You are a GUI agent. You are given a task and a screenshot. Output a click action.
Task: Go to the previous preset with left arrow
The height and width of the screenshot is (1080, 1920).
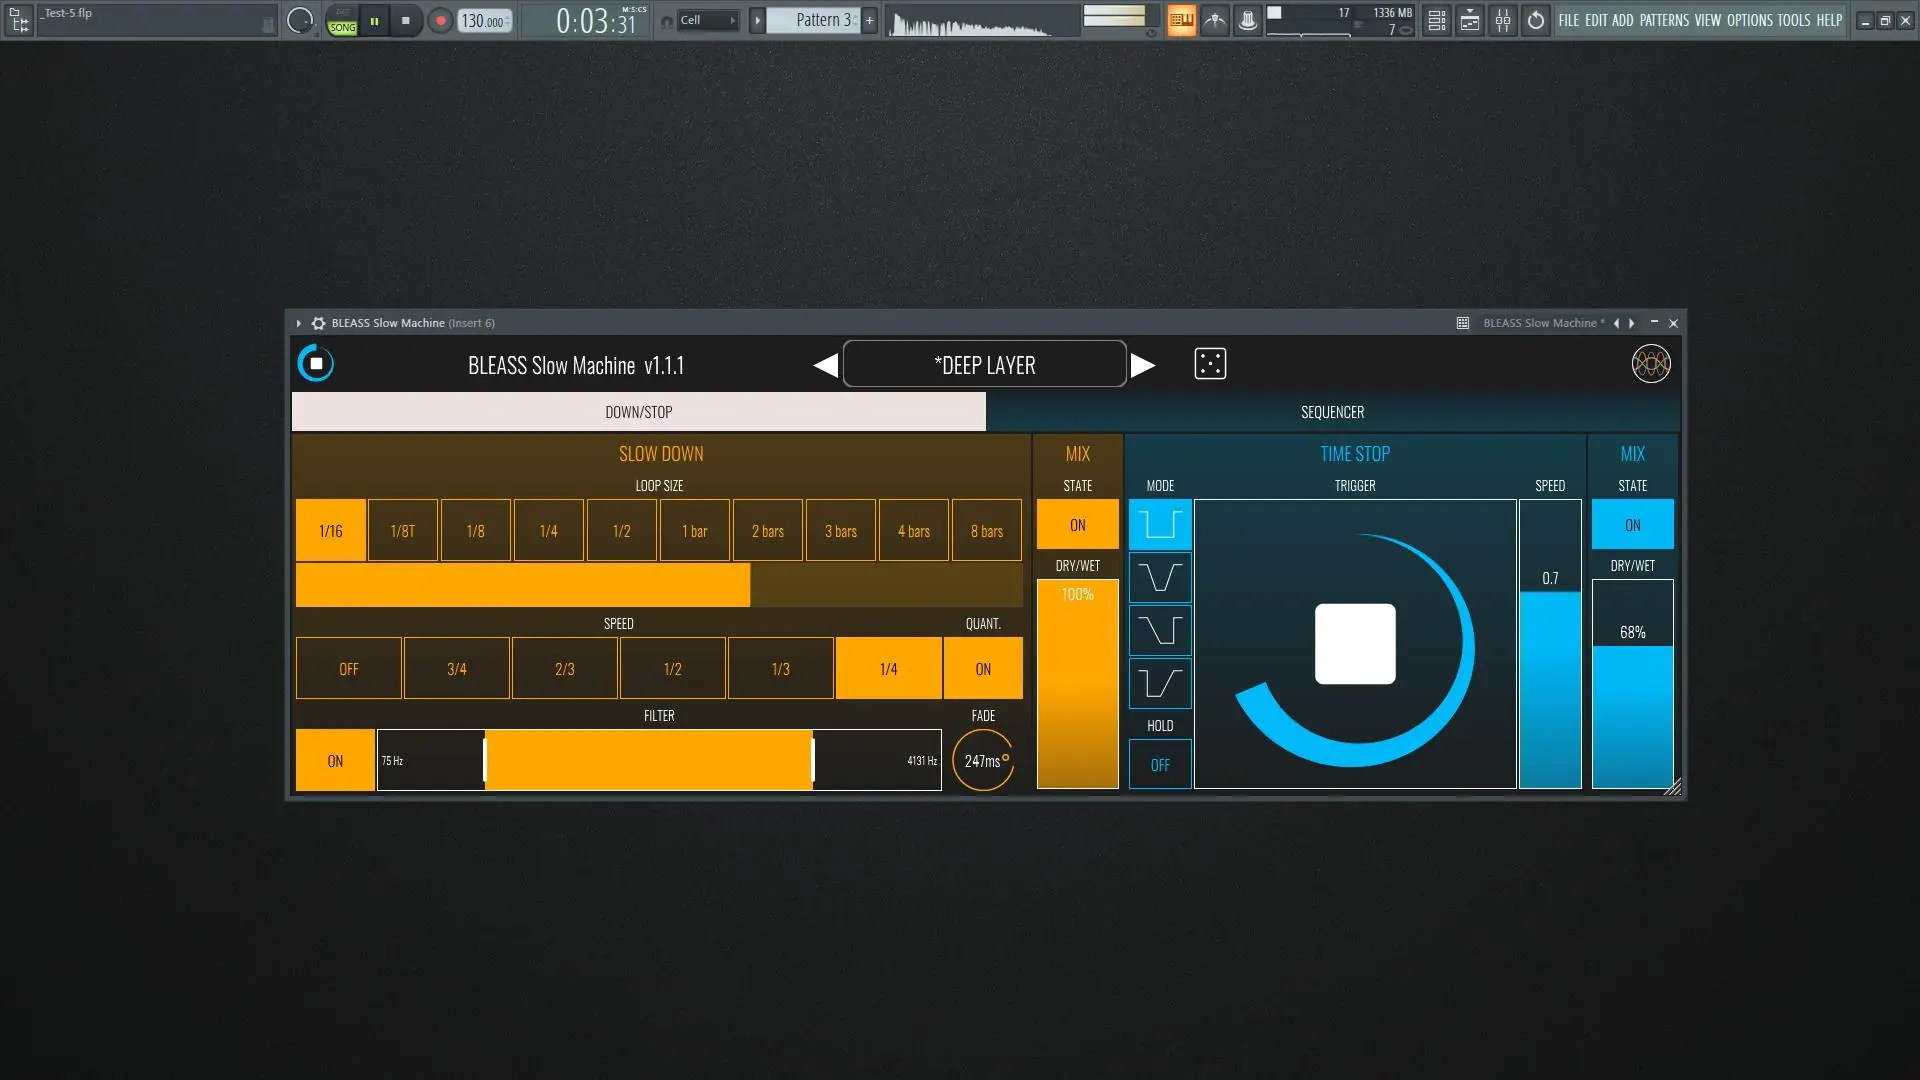pyautogui.click(x=825, y=365)
